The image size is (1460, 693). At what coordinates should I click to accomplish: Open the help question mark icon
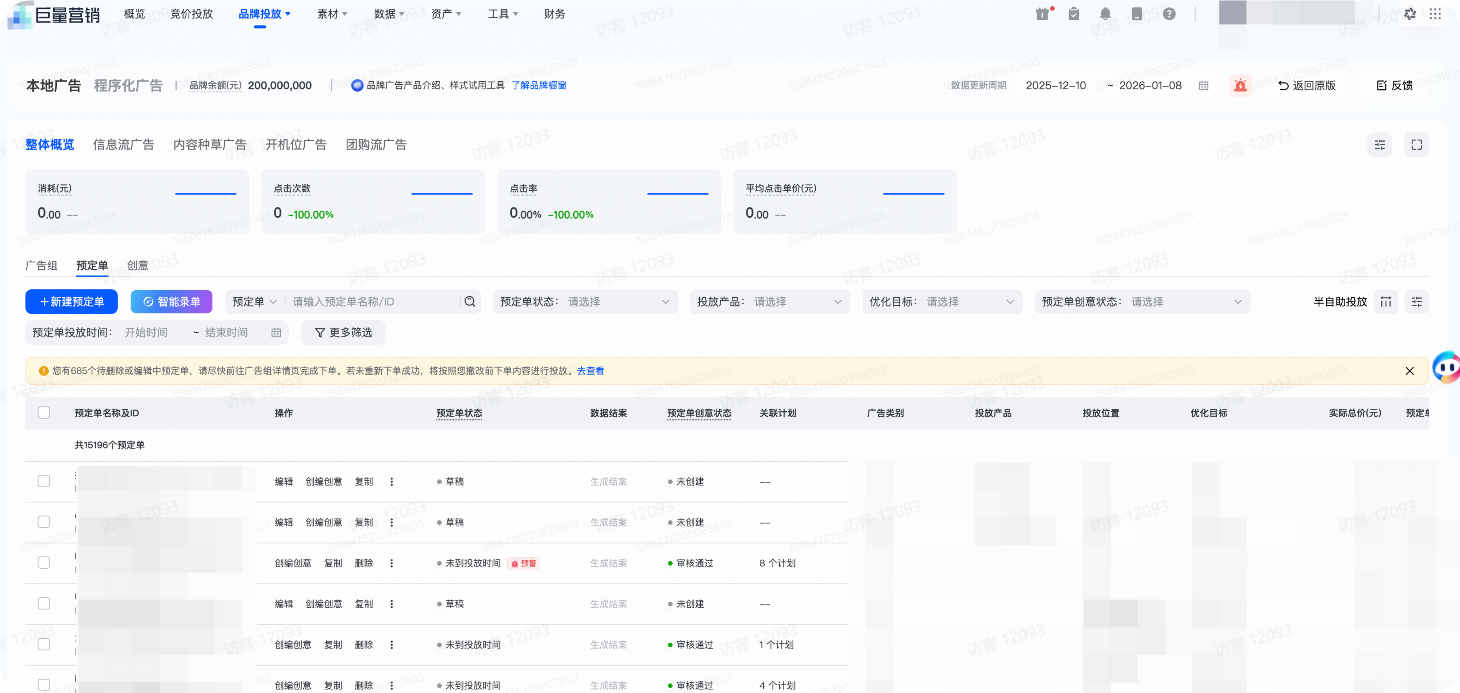(1169, 14)
